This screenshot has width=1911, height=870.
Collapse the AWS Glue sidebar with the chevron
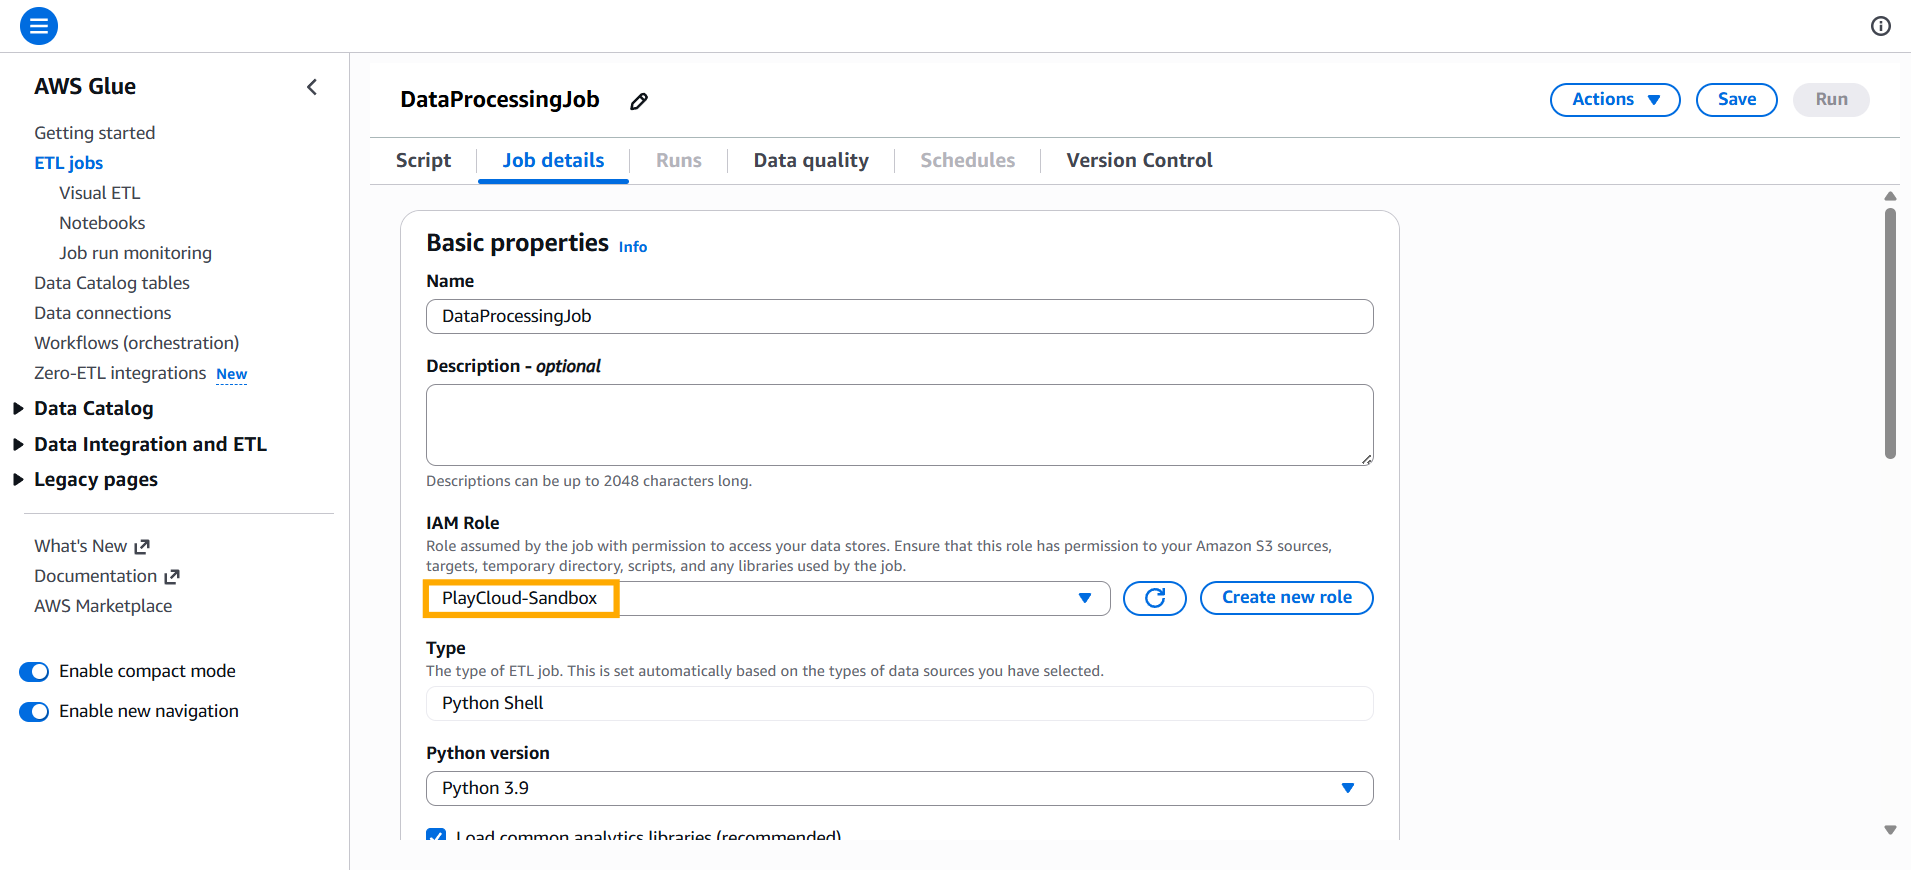(x=312, y=87)
